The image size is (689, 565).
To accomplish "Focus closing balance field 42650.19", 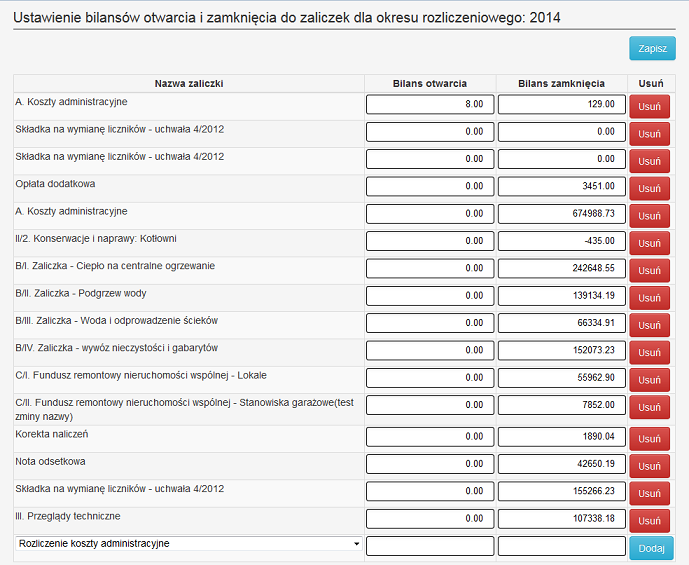I will (x=562, y=464).
